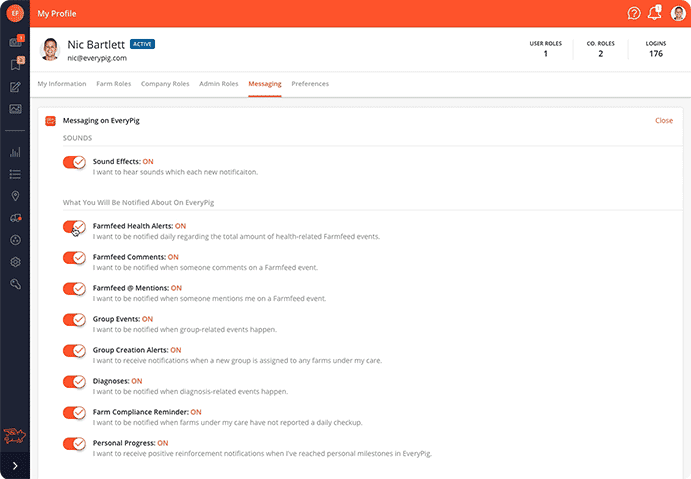The width and height of the screenshot is (691, 479).
Task: Open the image gallery icon in sidebar
Action: click(x=15, y=109)
